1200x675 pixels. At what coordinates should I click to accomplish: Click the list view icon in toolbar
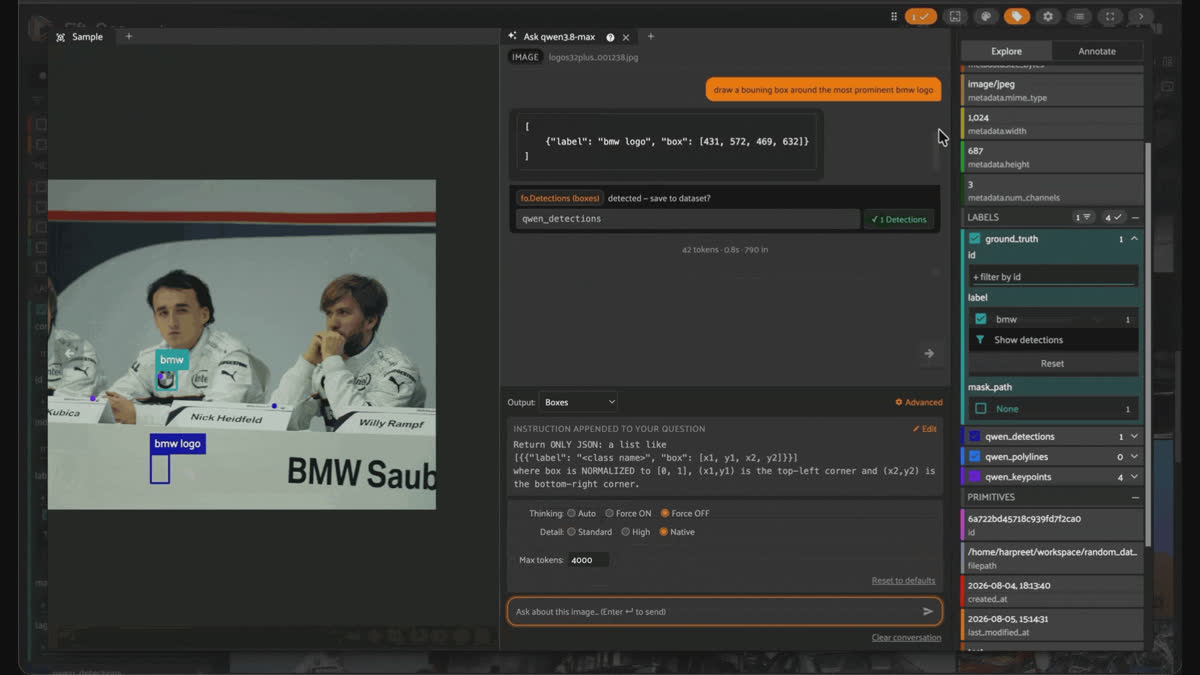1079,16
